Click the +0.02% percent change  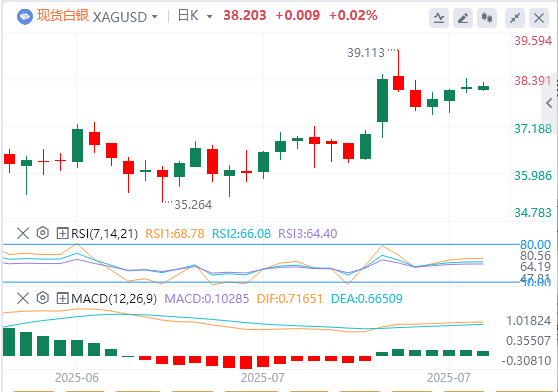click(353, 15)
